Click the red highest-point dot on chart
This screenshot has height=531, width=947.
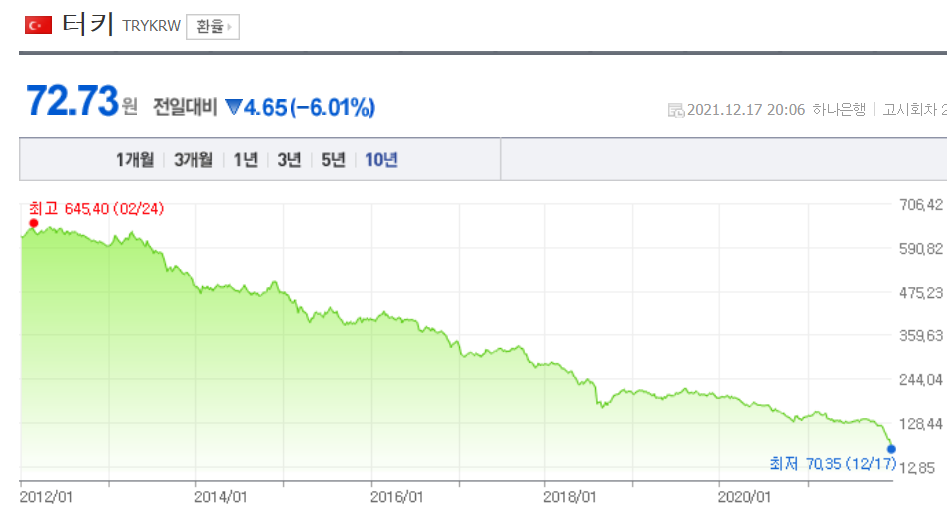point(34,223)
